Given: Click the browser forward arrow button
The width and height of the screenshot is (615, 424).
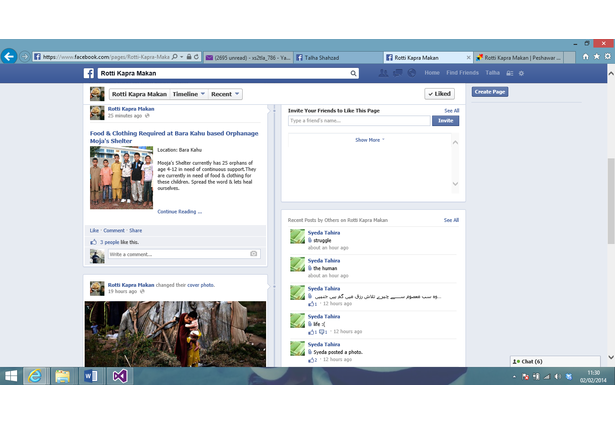Looking at the screenshot, I should [24, 57].
